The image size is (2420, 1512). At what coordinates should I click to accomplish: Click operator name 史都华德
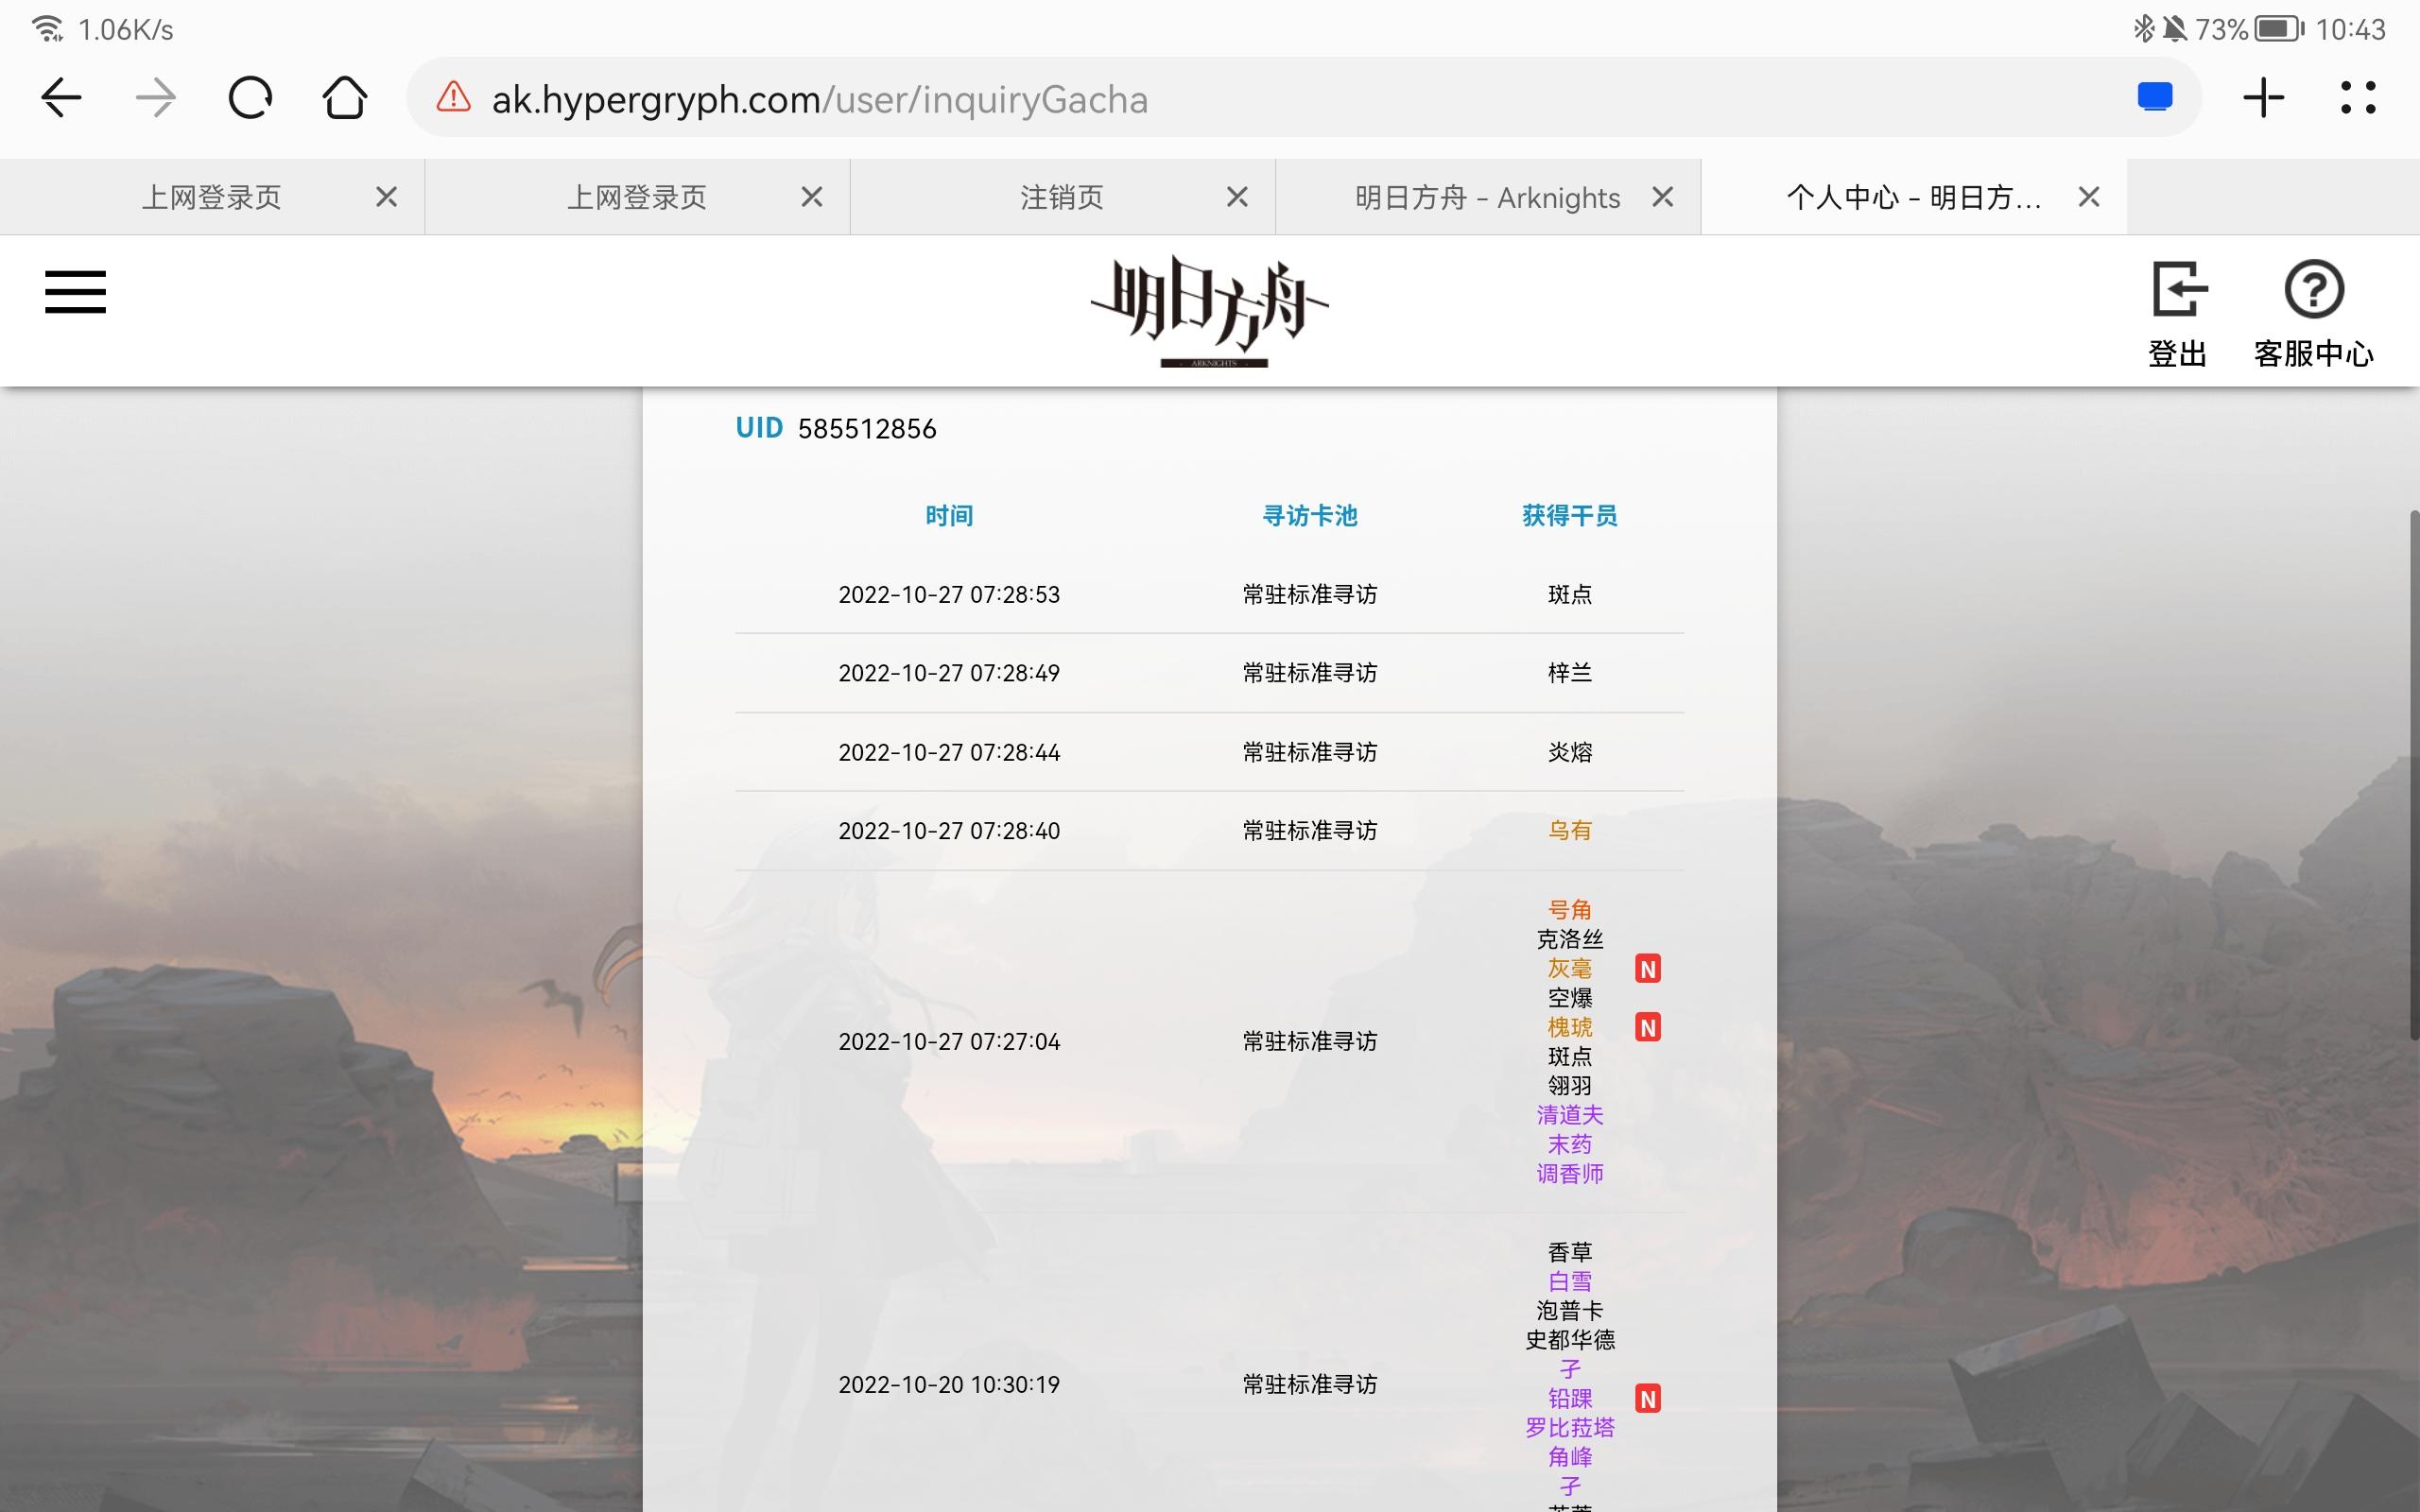1570,1340
